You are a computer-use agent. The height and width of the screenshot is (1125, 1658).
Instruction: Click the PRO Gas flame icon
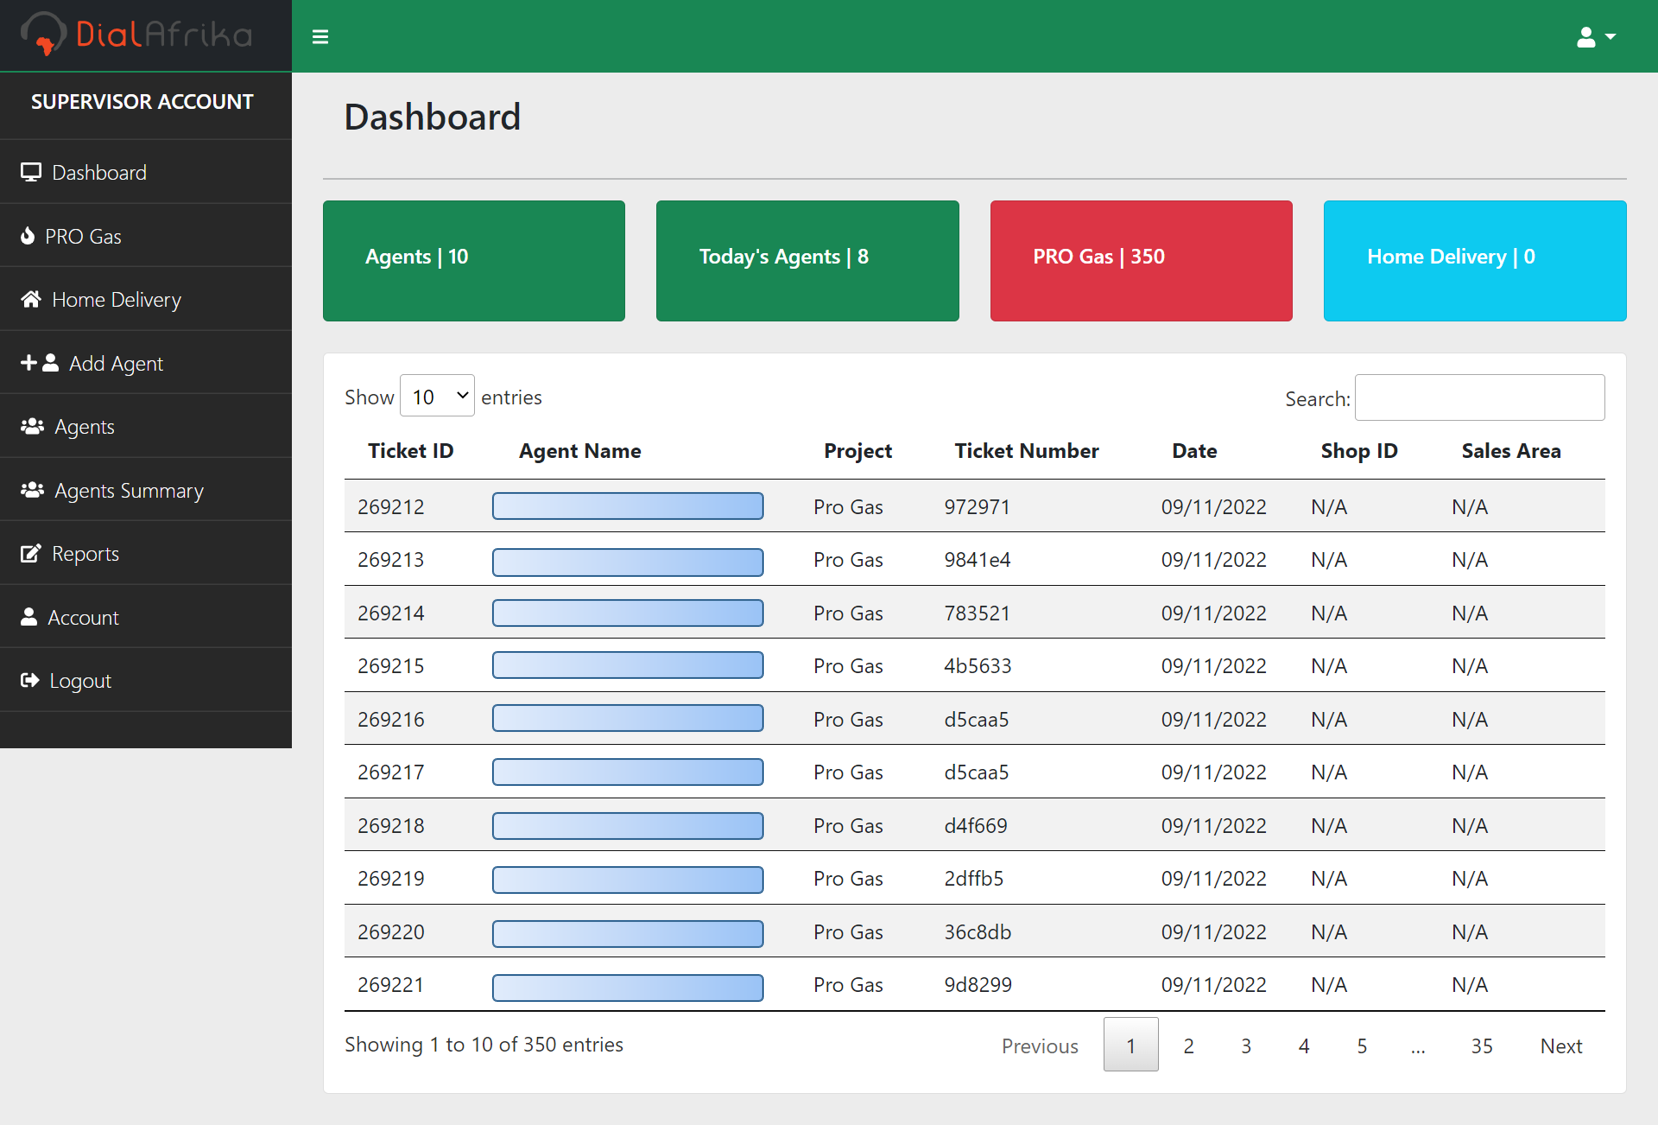tap(28, 236)
